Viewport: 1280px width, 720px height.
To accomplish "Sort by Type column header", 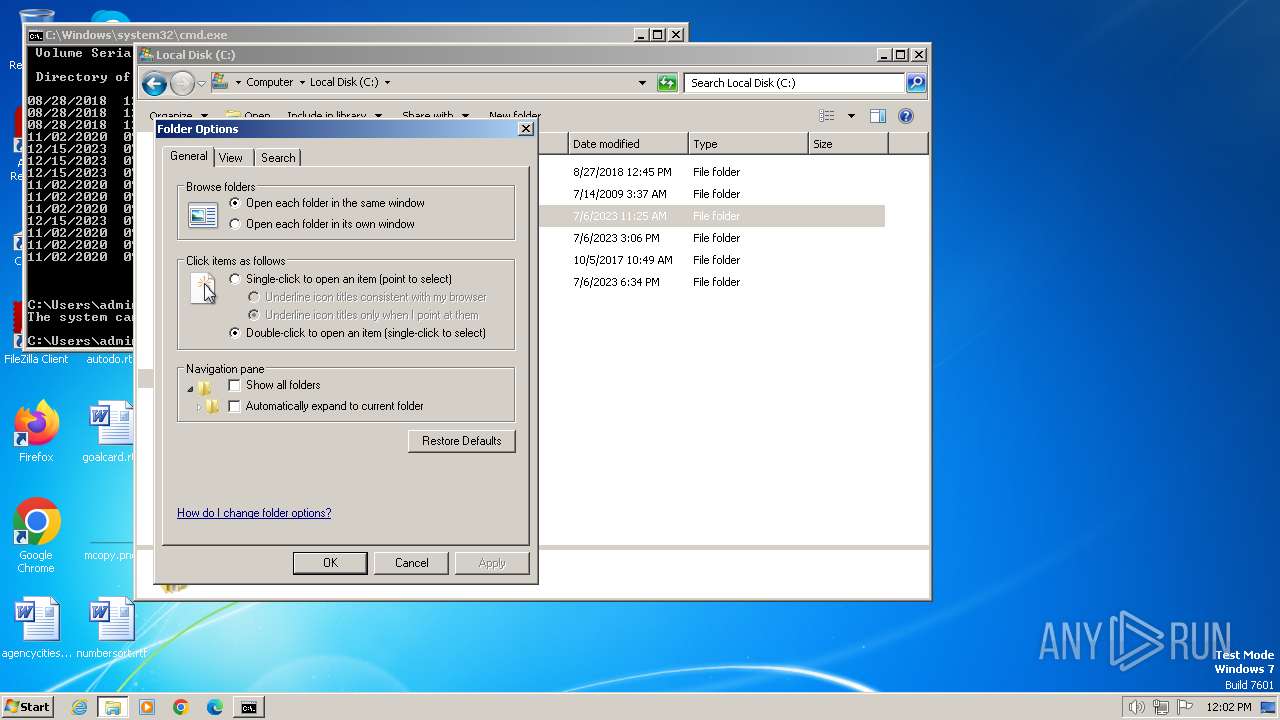I will point(748,144).
